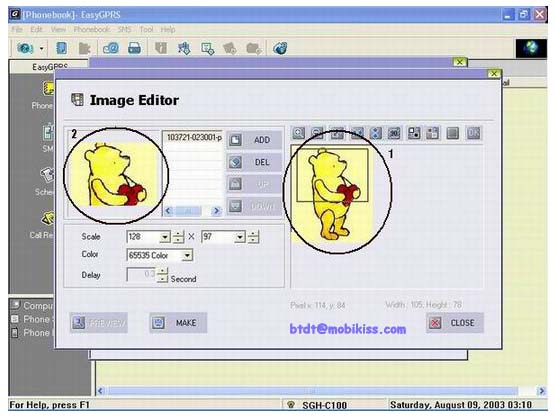This screenshot has height=417, width=556.
Task: Click the rotate 90 degrees icon
Action: click(x=394, y=133)
